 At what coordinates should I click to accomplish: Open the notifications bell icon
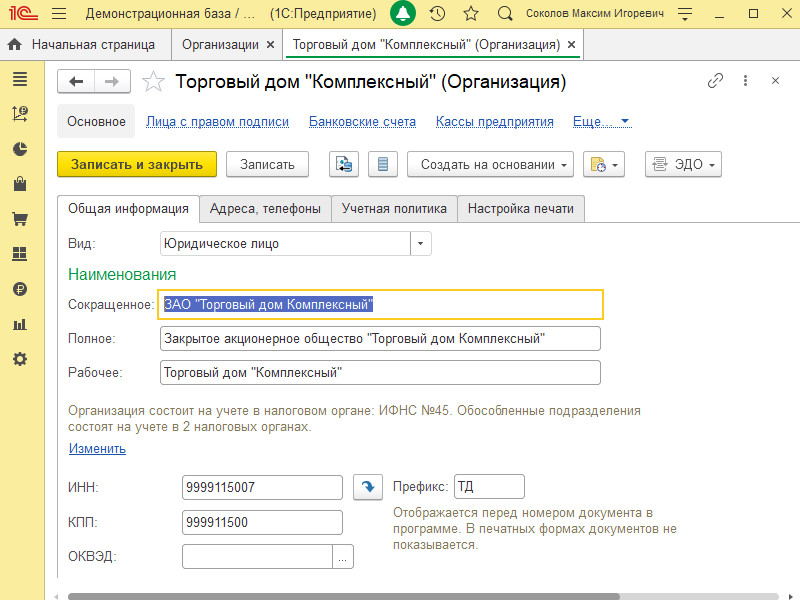[403, 14]
